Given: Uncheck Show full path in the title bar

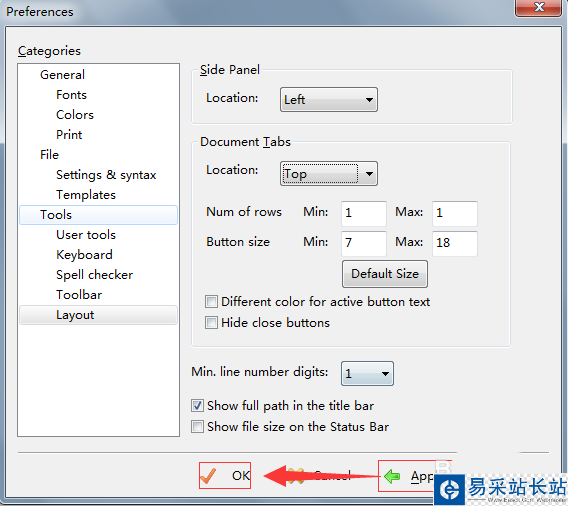Looking at the screenshot, I should [x=197, y=405].
